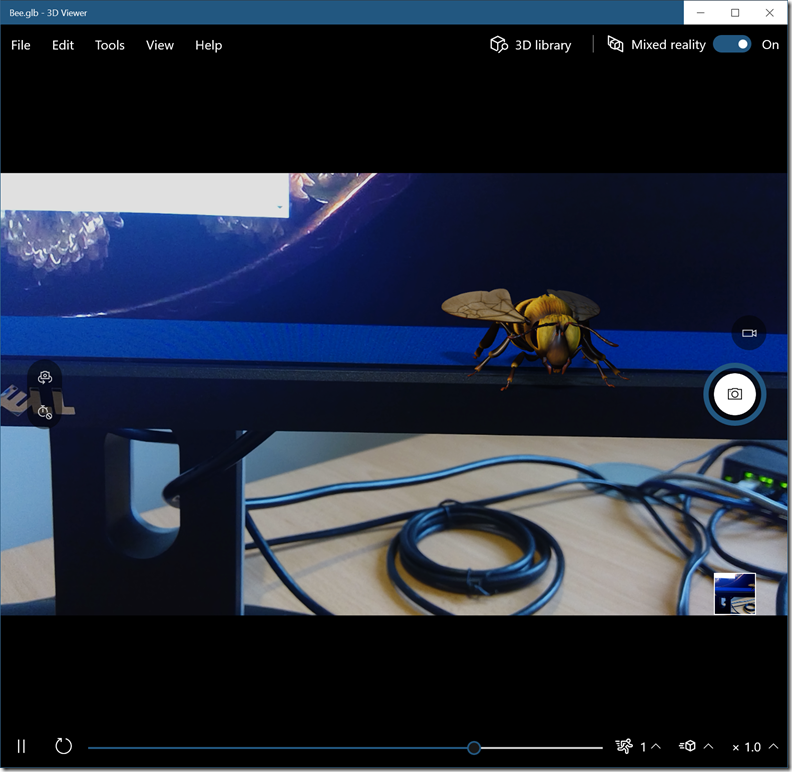The image size is (792, 772).
Task: Click the Mixed reality label
Action: pos(668,44)
